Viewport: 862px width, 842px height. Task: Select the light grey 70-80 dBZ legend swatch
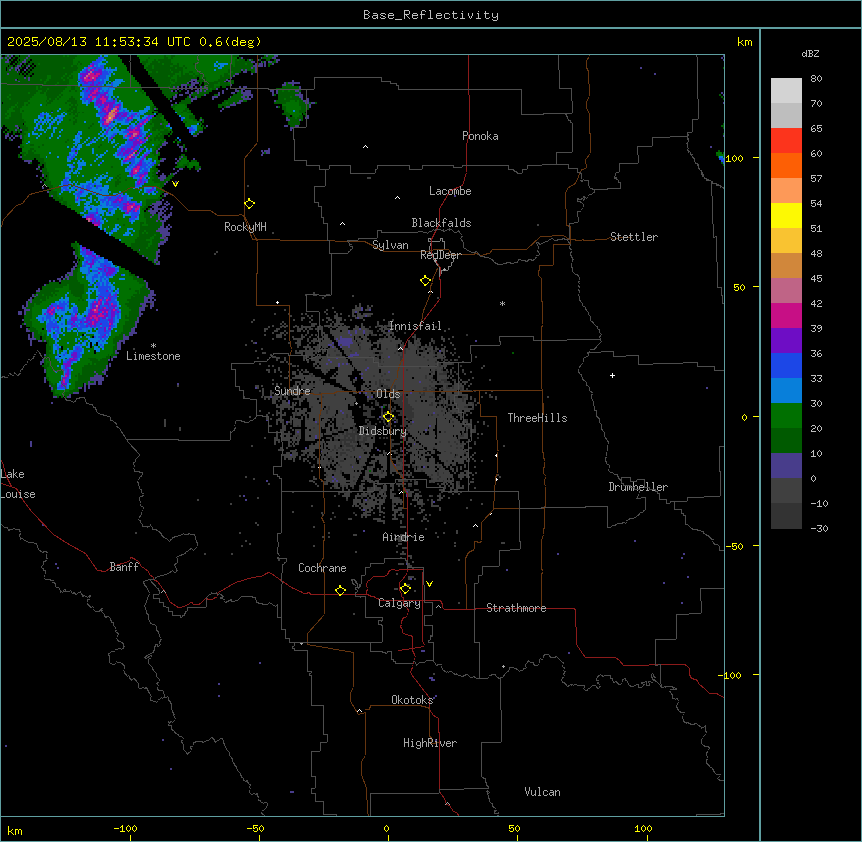tap(786, 91)
